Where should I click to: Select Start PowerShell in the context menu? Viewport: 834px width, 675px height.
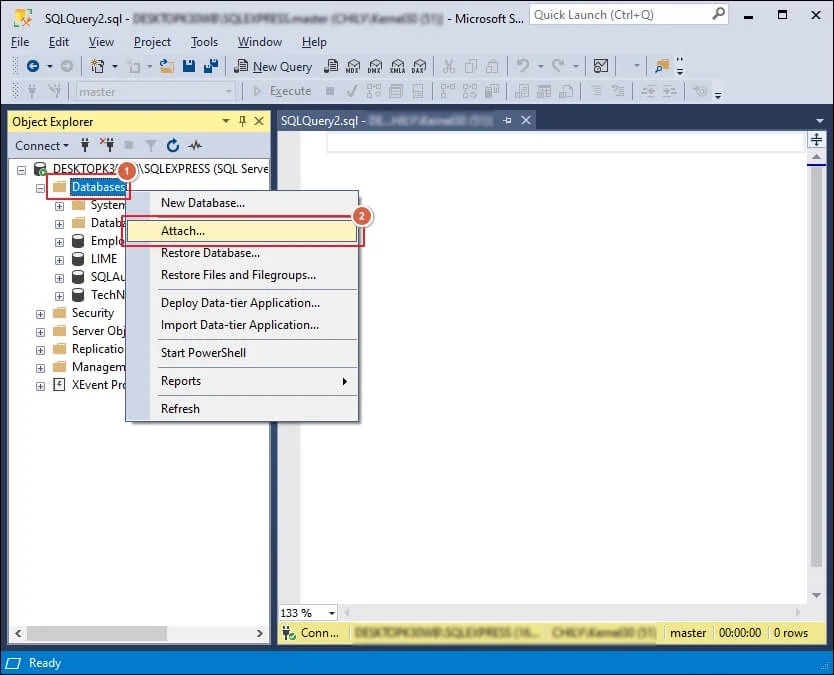click(243, 353)
